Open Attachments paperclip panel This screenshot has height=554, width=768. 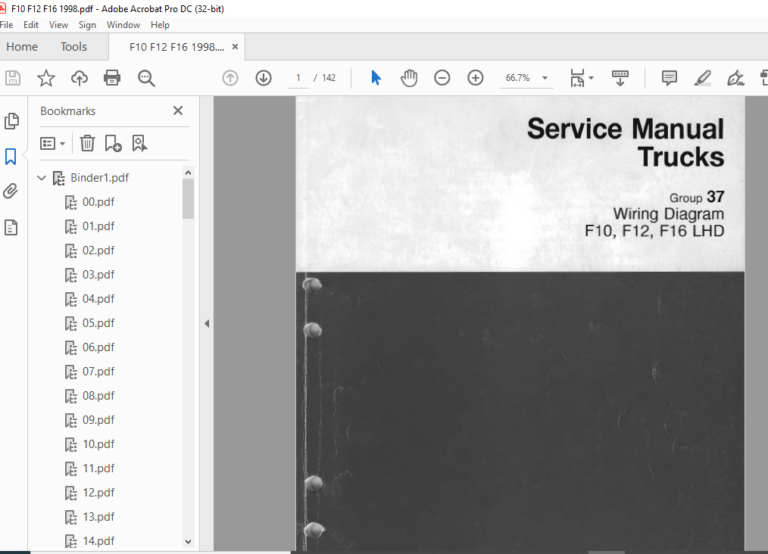tap(11, 191)
